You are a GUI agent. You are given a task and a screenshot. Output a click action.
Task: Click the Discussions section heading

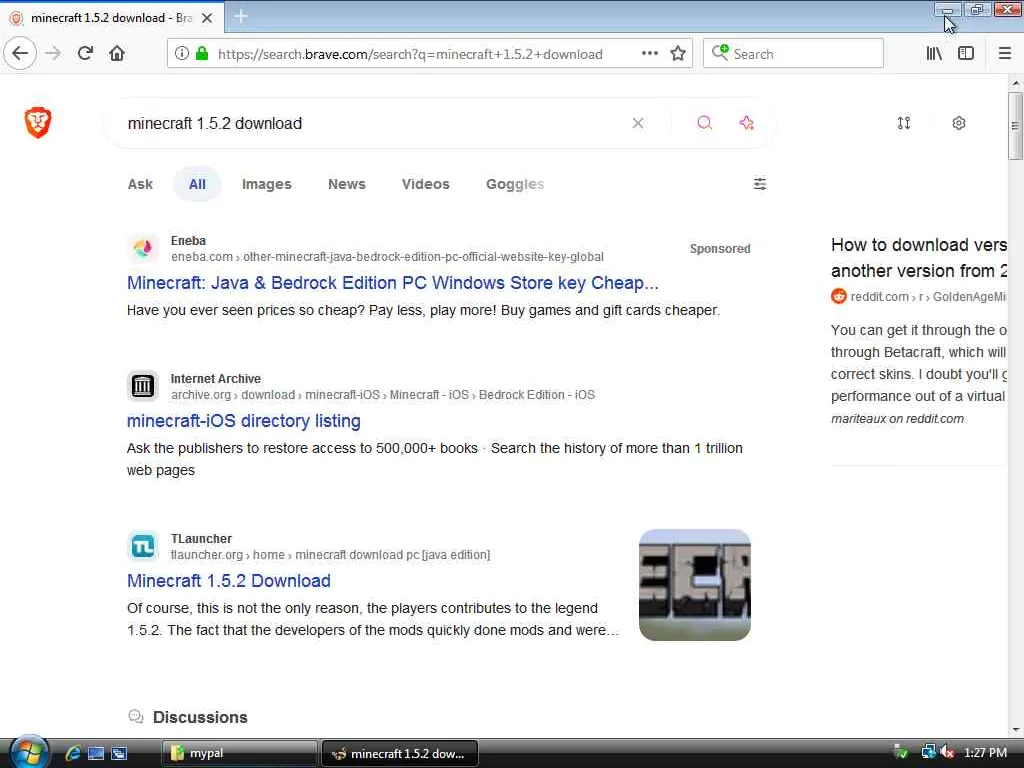point(200,717)
